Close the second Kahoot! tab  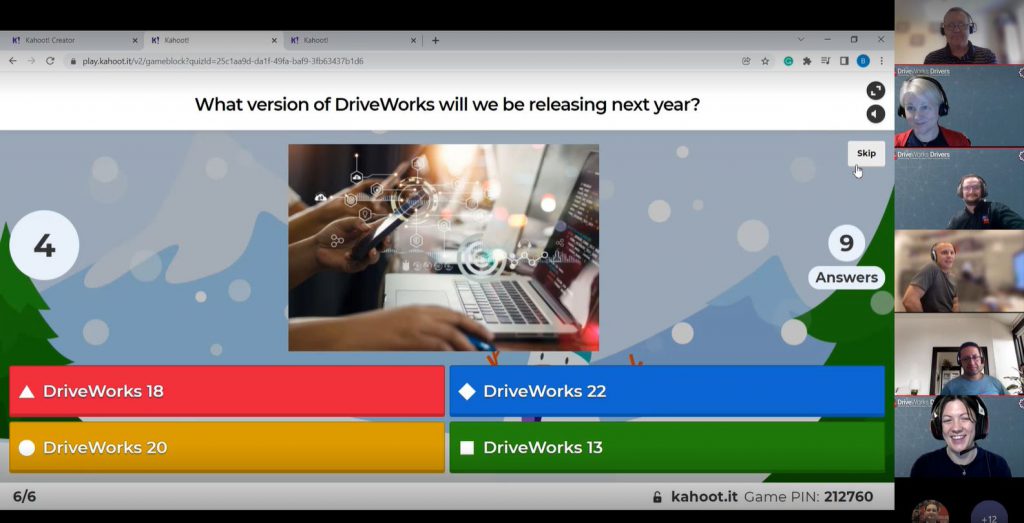274,40
